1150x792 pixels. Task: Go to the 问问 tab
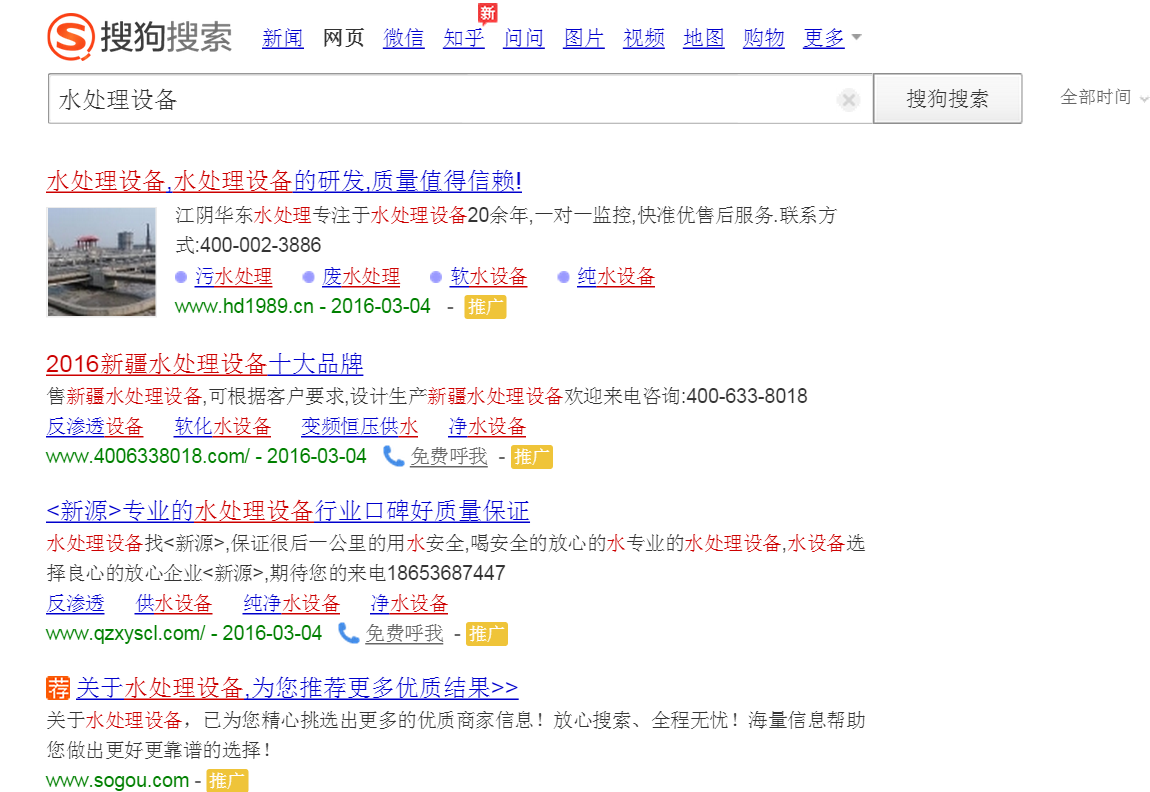(x=524, y=37)
